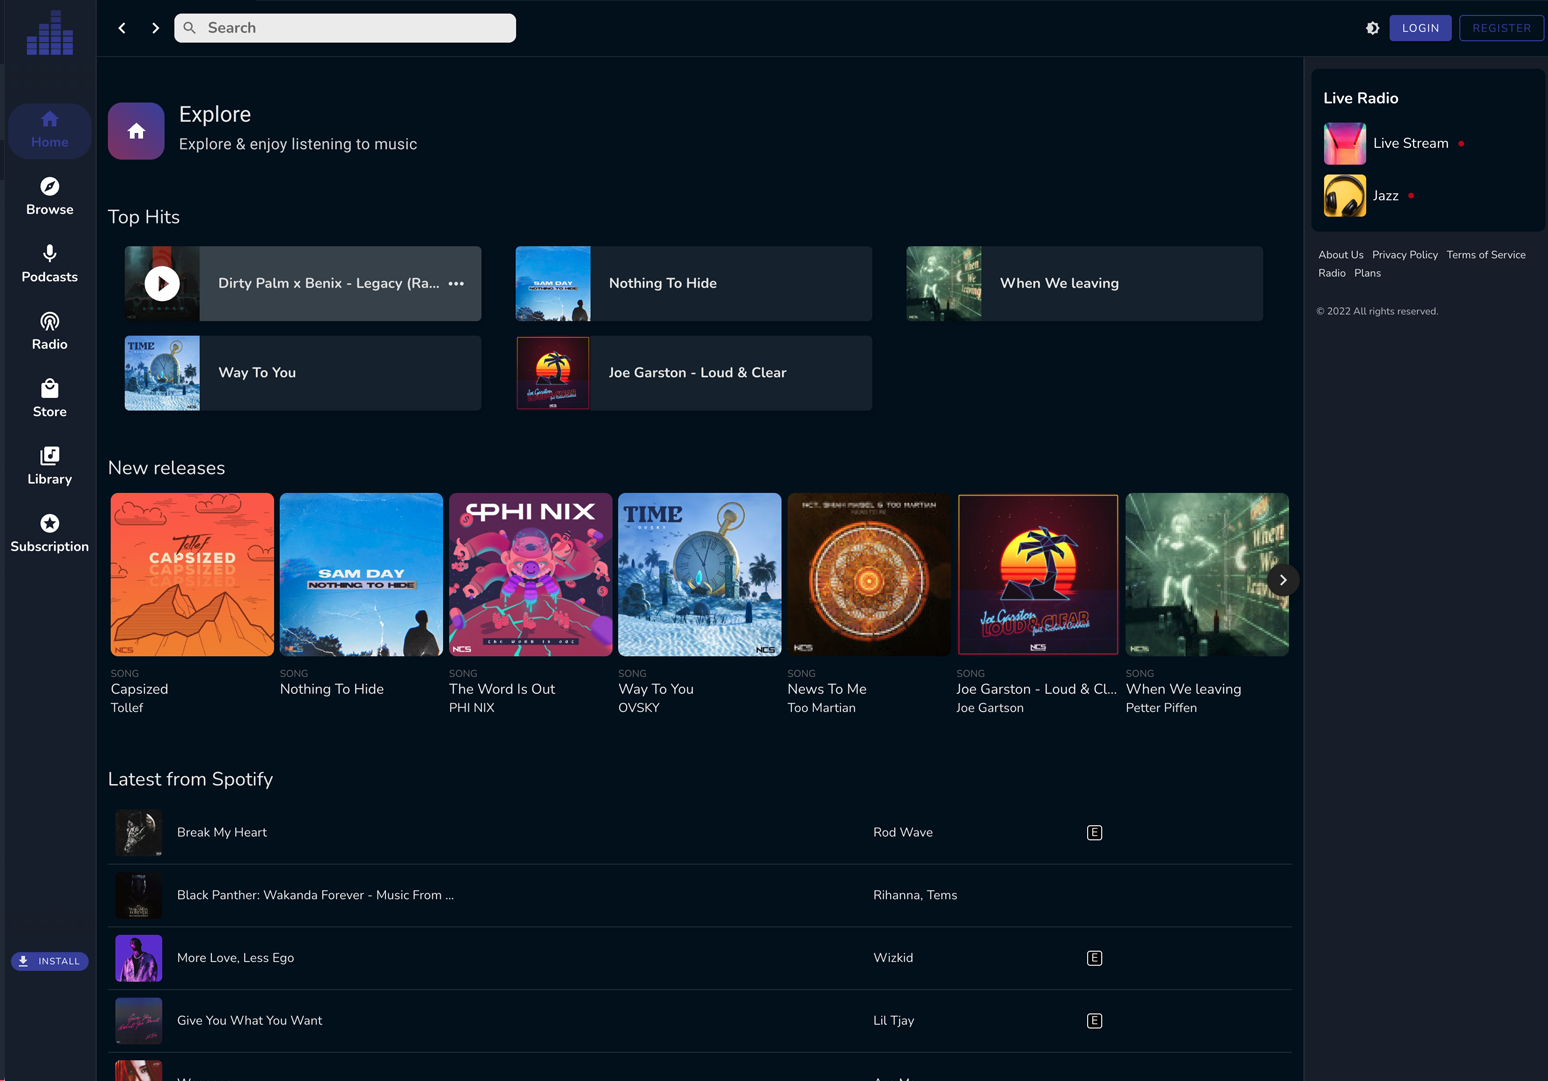Open the Plans page link

pos(1368,273)
